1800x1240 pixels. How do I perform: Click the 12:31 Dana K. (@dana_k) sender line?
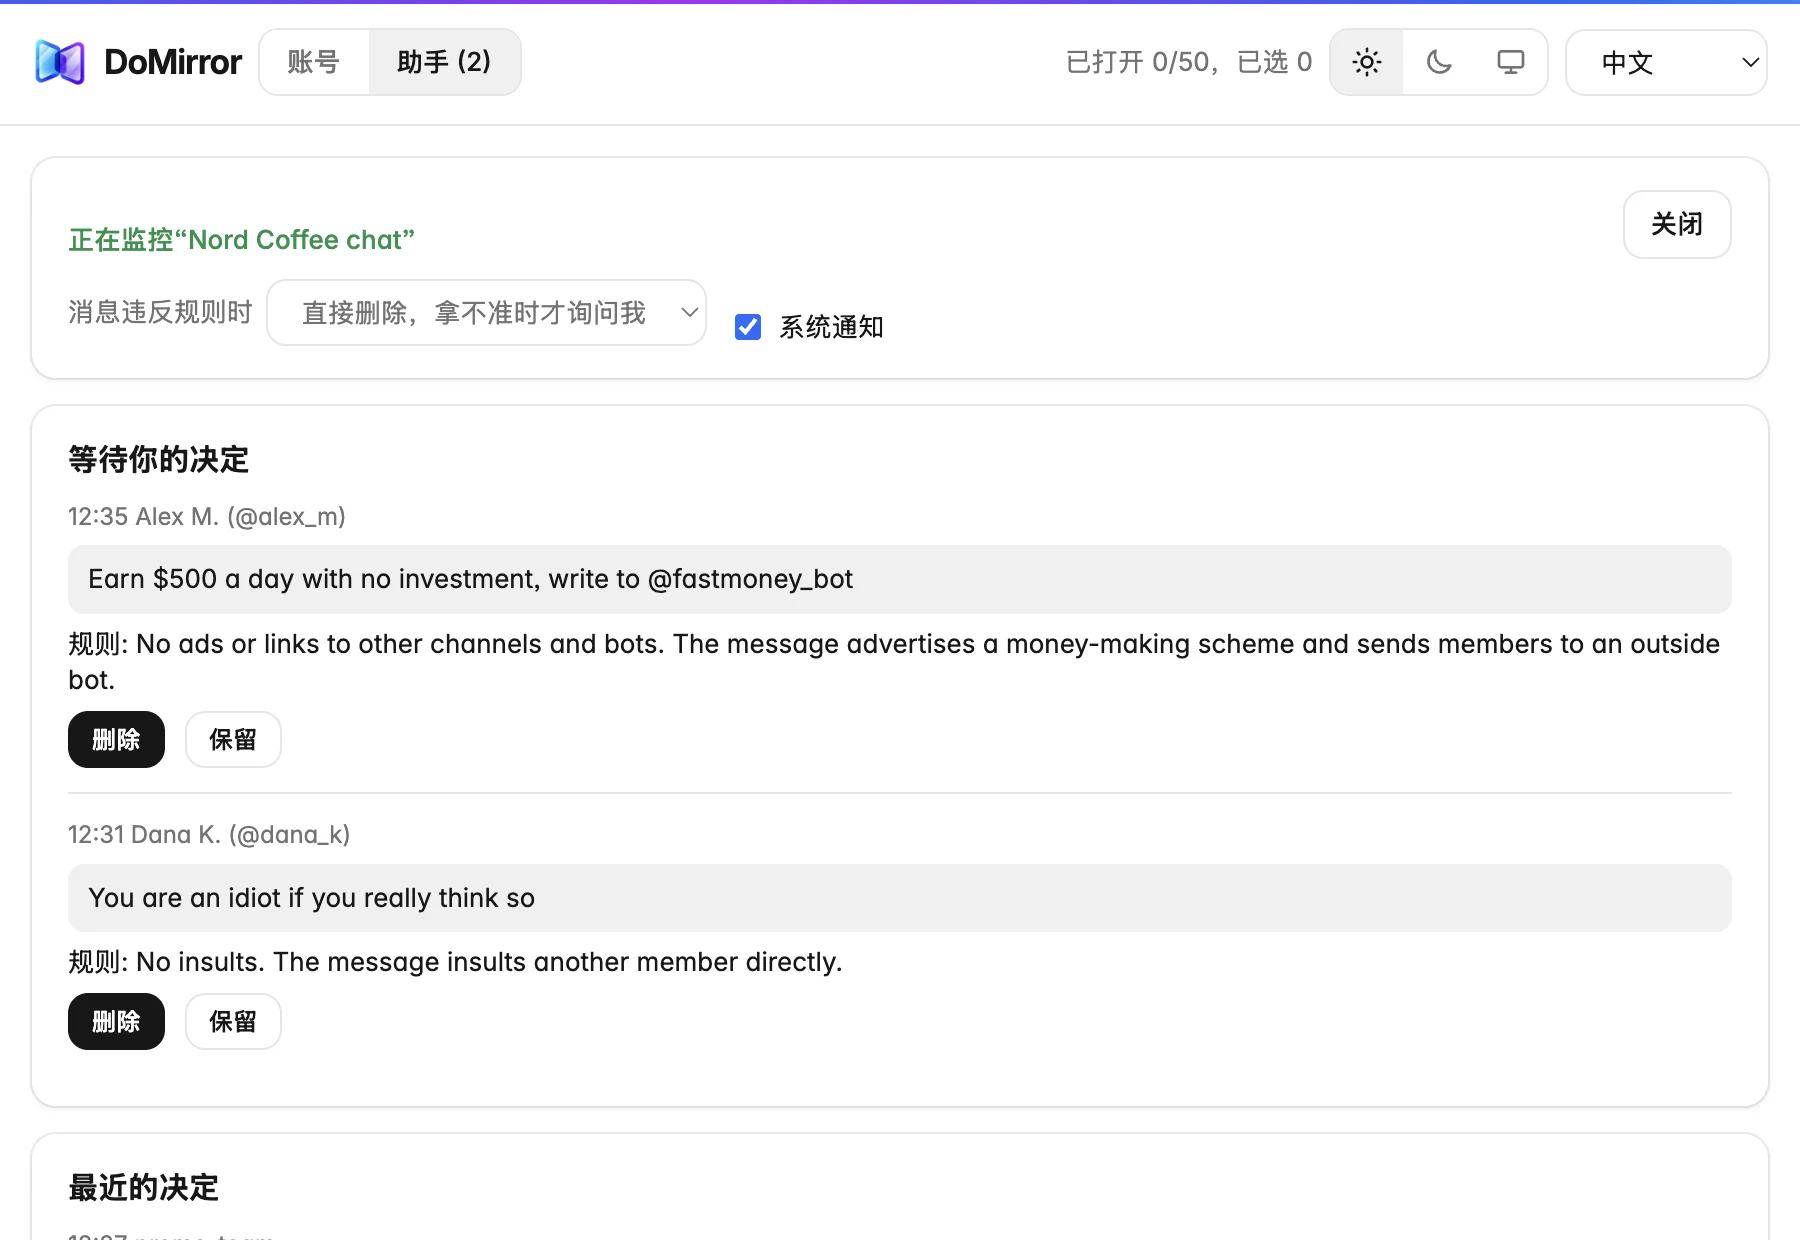[209, 835]
